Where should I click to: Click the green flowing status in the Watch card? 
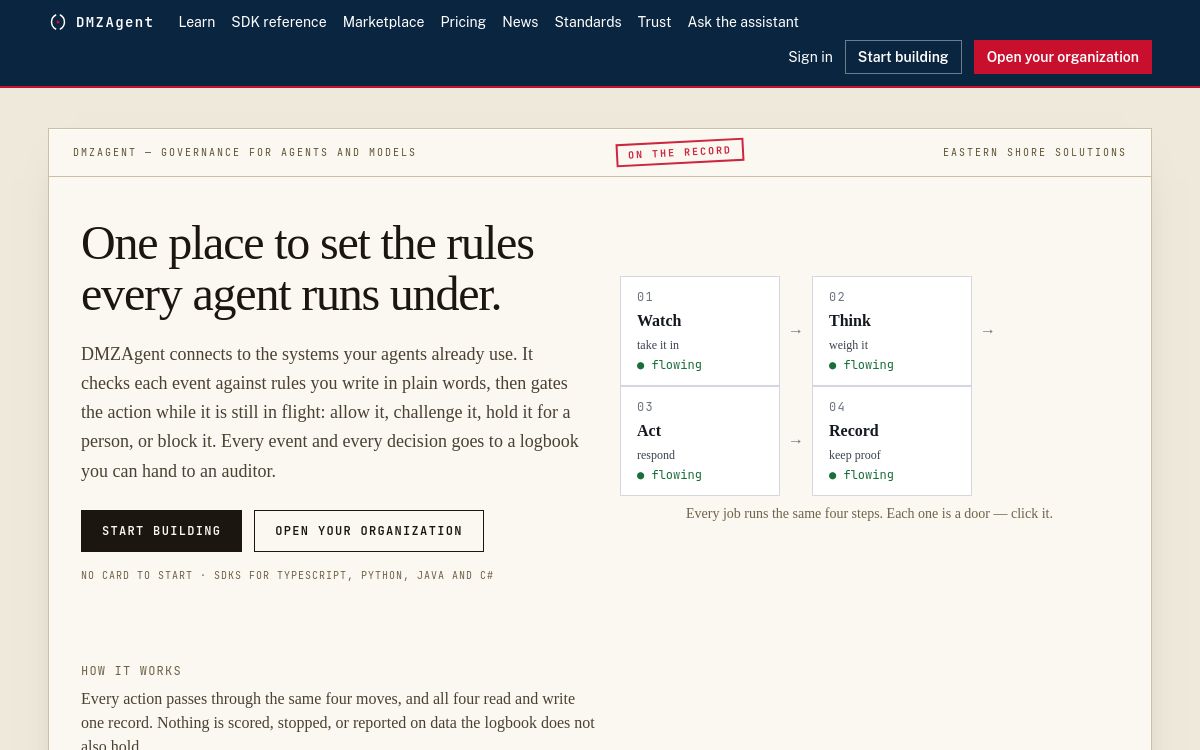click(x=669, y=365)
